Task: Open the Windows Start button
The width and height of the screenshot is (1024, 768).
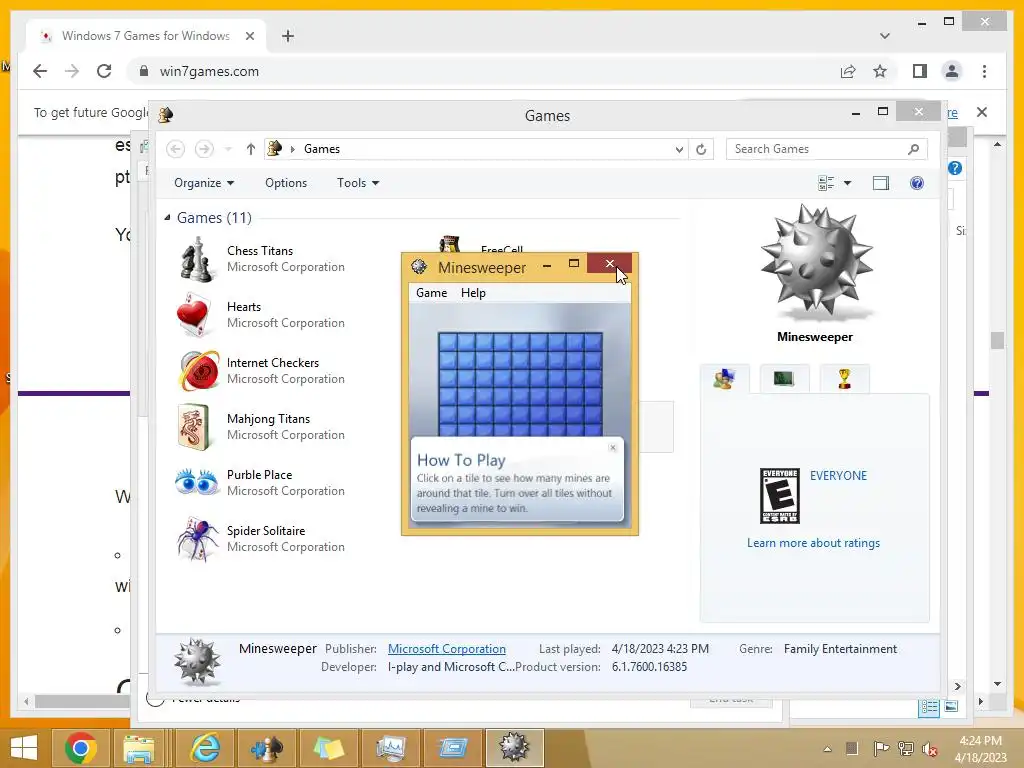Action: pyautogui.click(x=24, y=748)
